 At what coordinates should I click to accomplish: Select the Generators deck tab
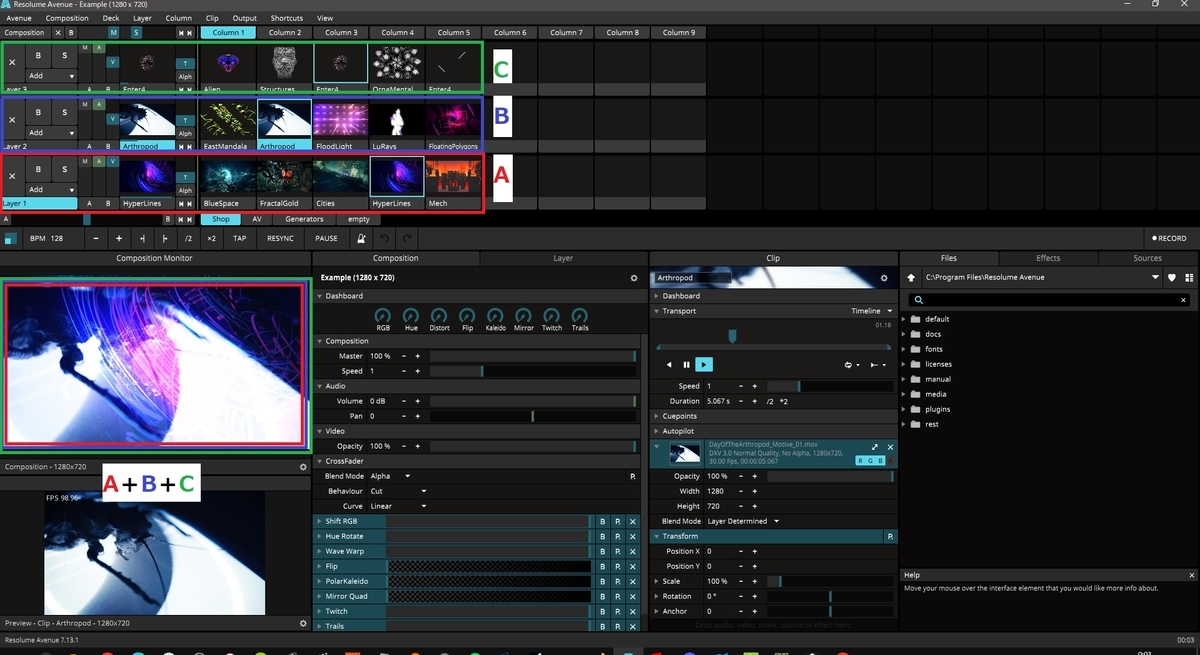pyautogui.click(x=304, y=219)
